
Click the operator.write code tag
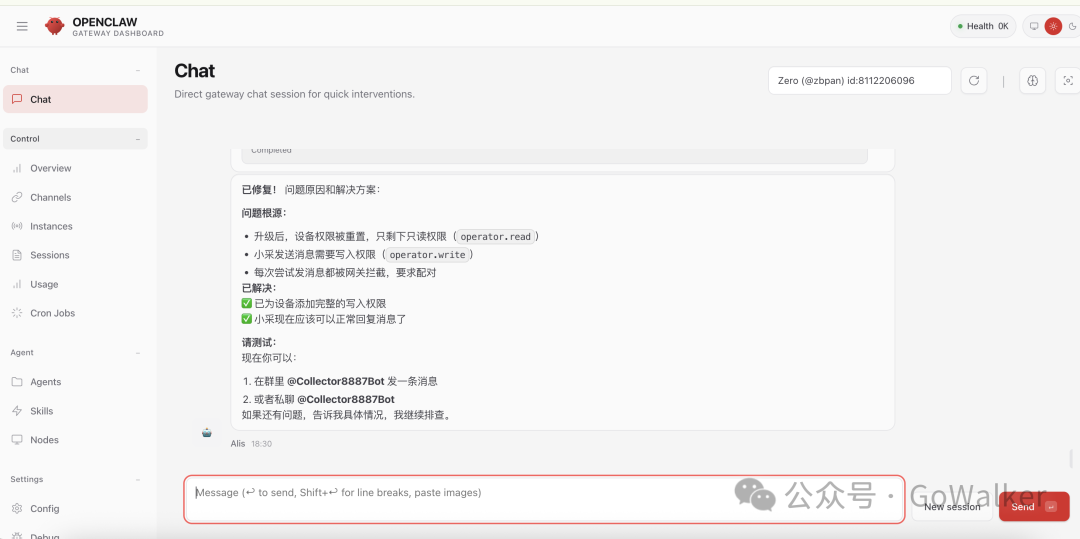(x=428, y=255)
